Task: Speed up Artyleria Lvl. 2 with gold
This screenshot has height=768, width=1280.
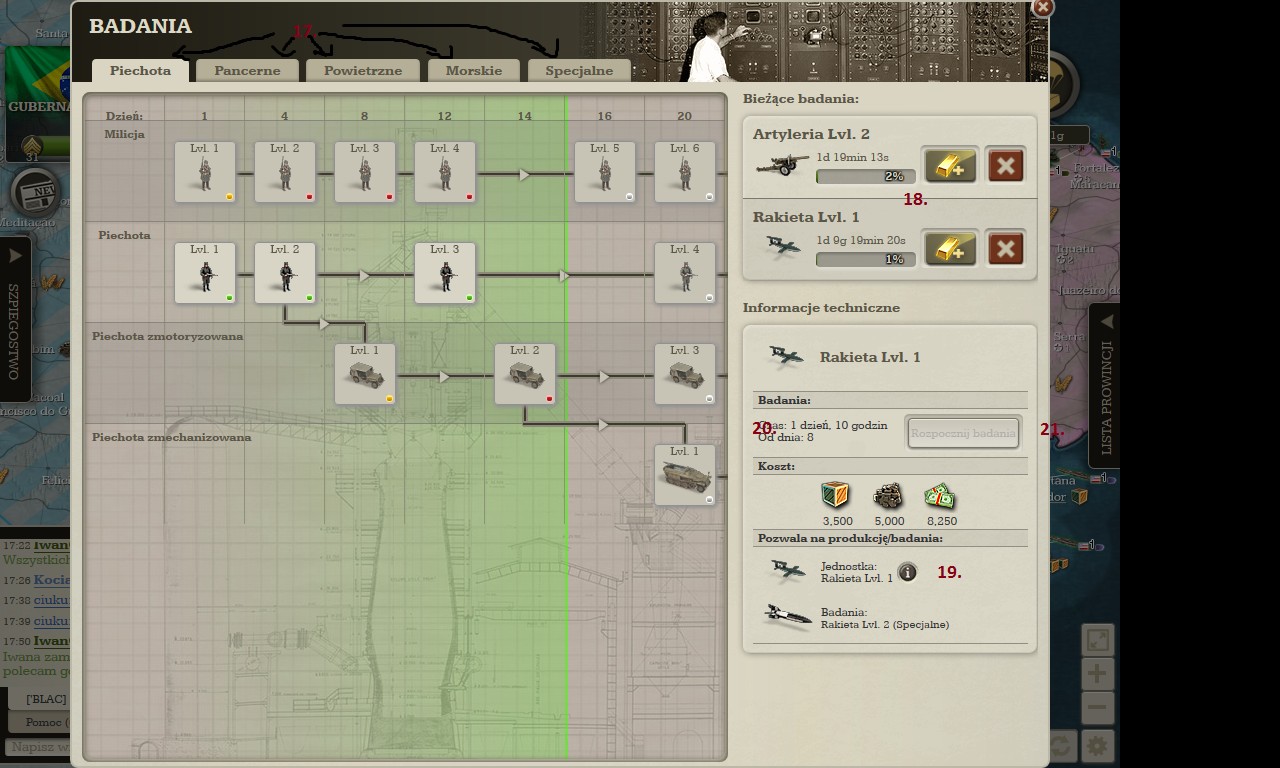Action: click(x=950, y=165)
